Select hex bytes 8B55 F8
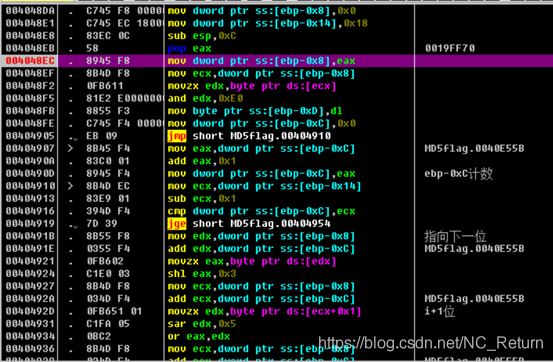Screen dimensions: 553x362 pos(108,236)
